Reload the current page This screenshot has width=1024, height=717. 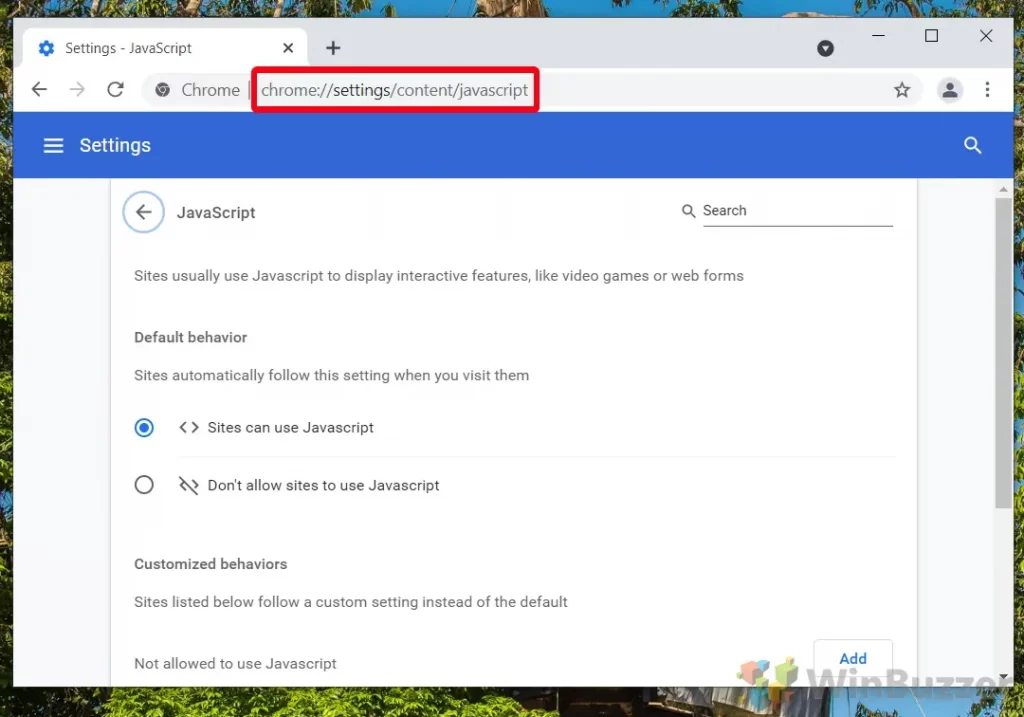point(115,89)
